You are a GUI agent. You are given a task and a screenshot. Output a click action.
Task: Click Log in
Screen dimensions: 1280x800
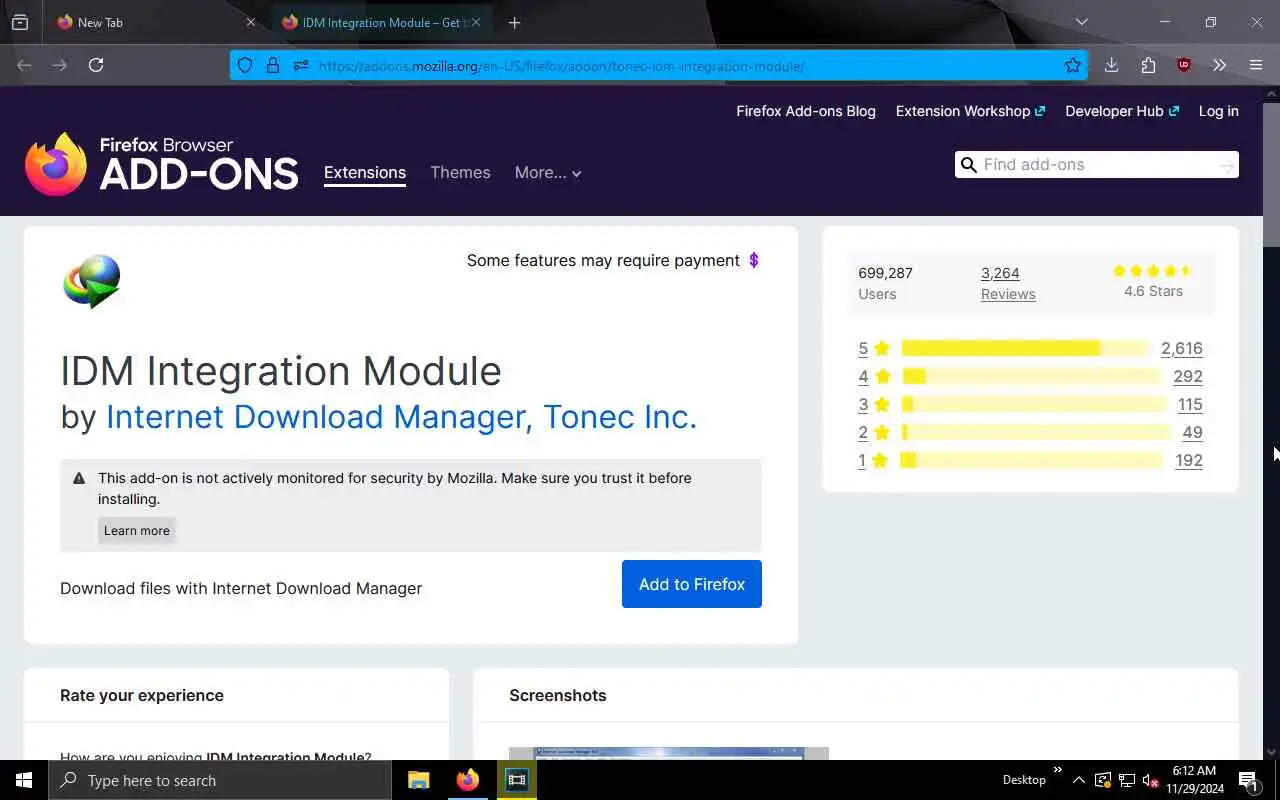[x=1219, y=111]
